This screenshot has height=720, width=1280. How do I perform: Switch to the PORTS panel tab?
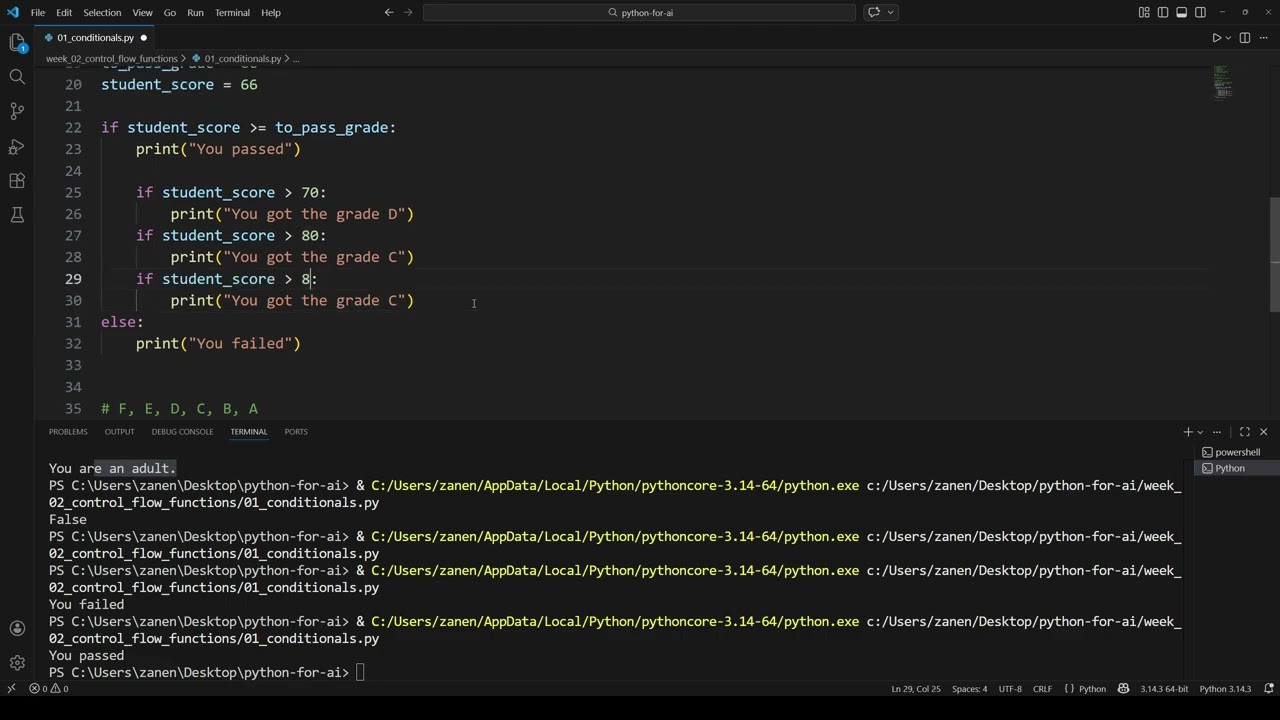click(x=296, y=432)
